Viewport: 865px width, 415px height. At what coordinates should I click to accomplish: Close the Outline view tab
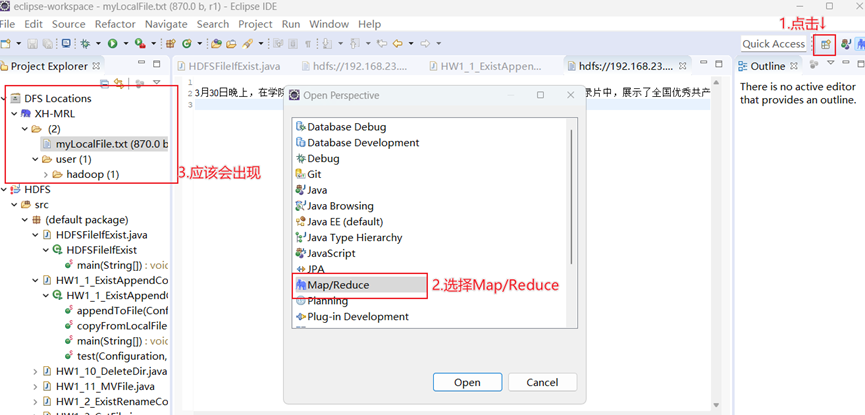click(x=794, y=66)
